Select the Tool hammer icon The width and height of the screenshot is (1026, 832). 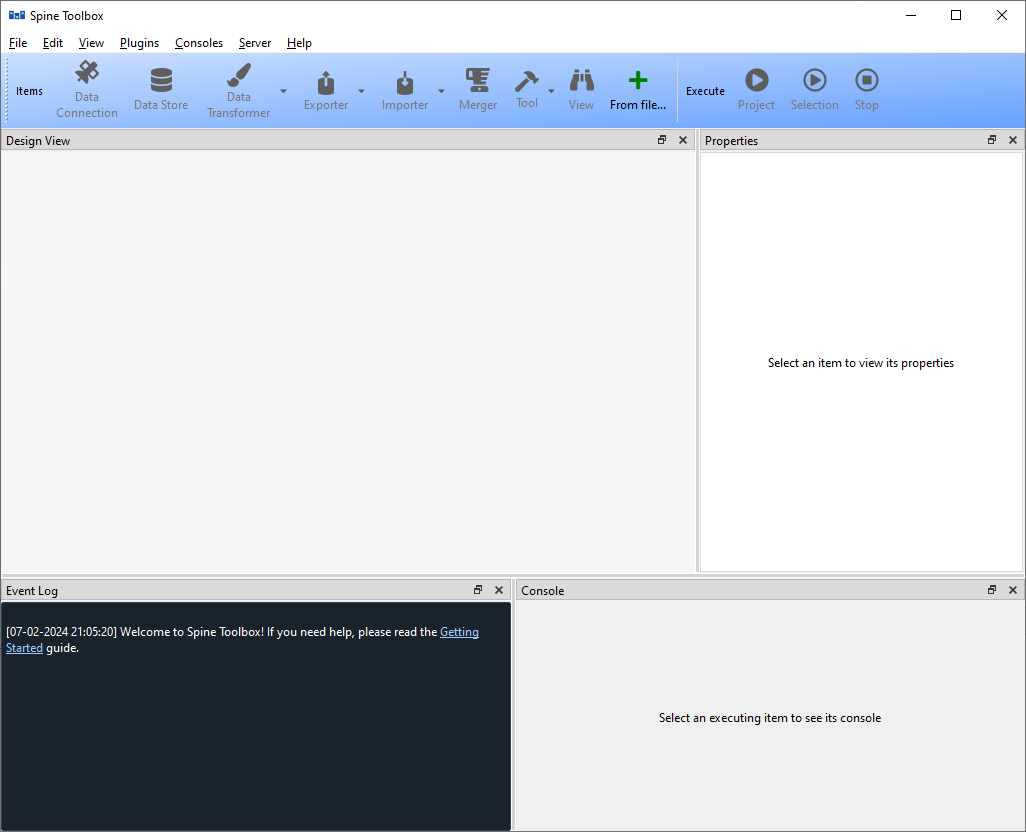pos(527,80)
